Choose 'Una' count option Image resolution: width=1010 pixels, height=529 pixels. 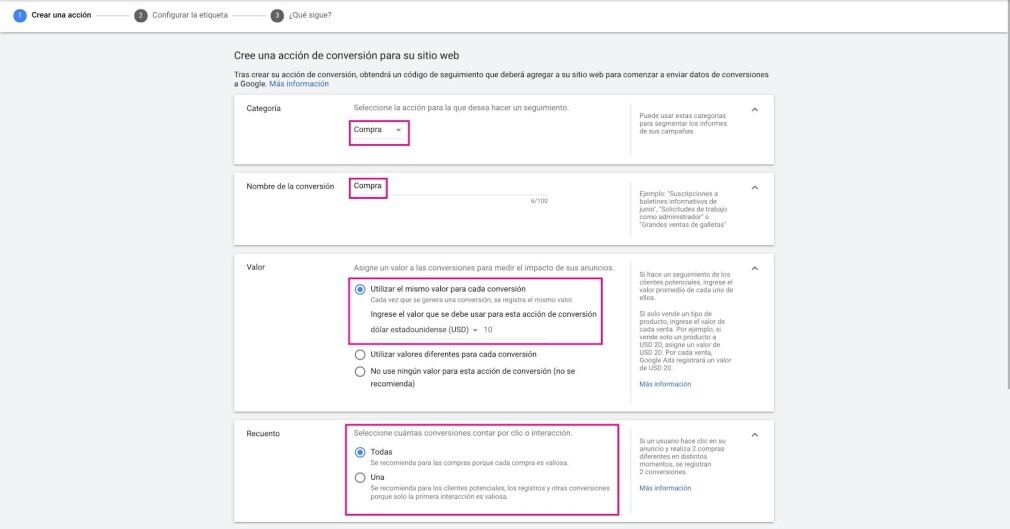coord(360,477)
